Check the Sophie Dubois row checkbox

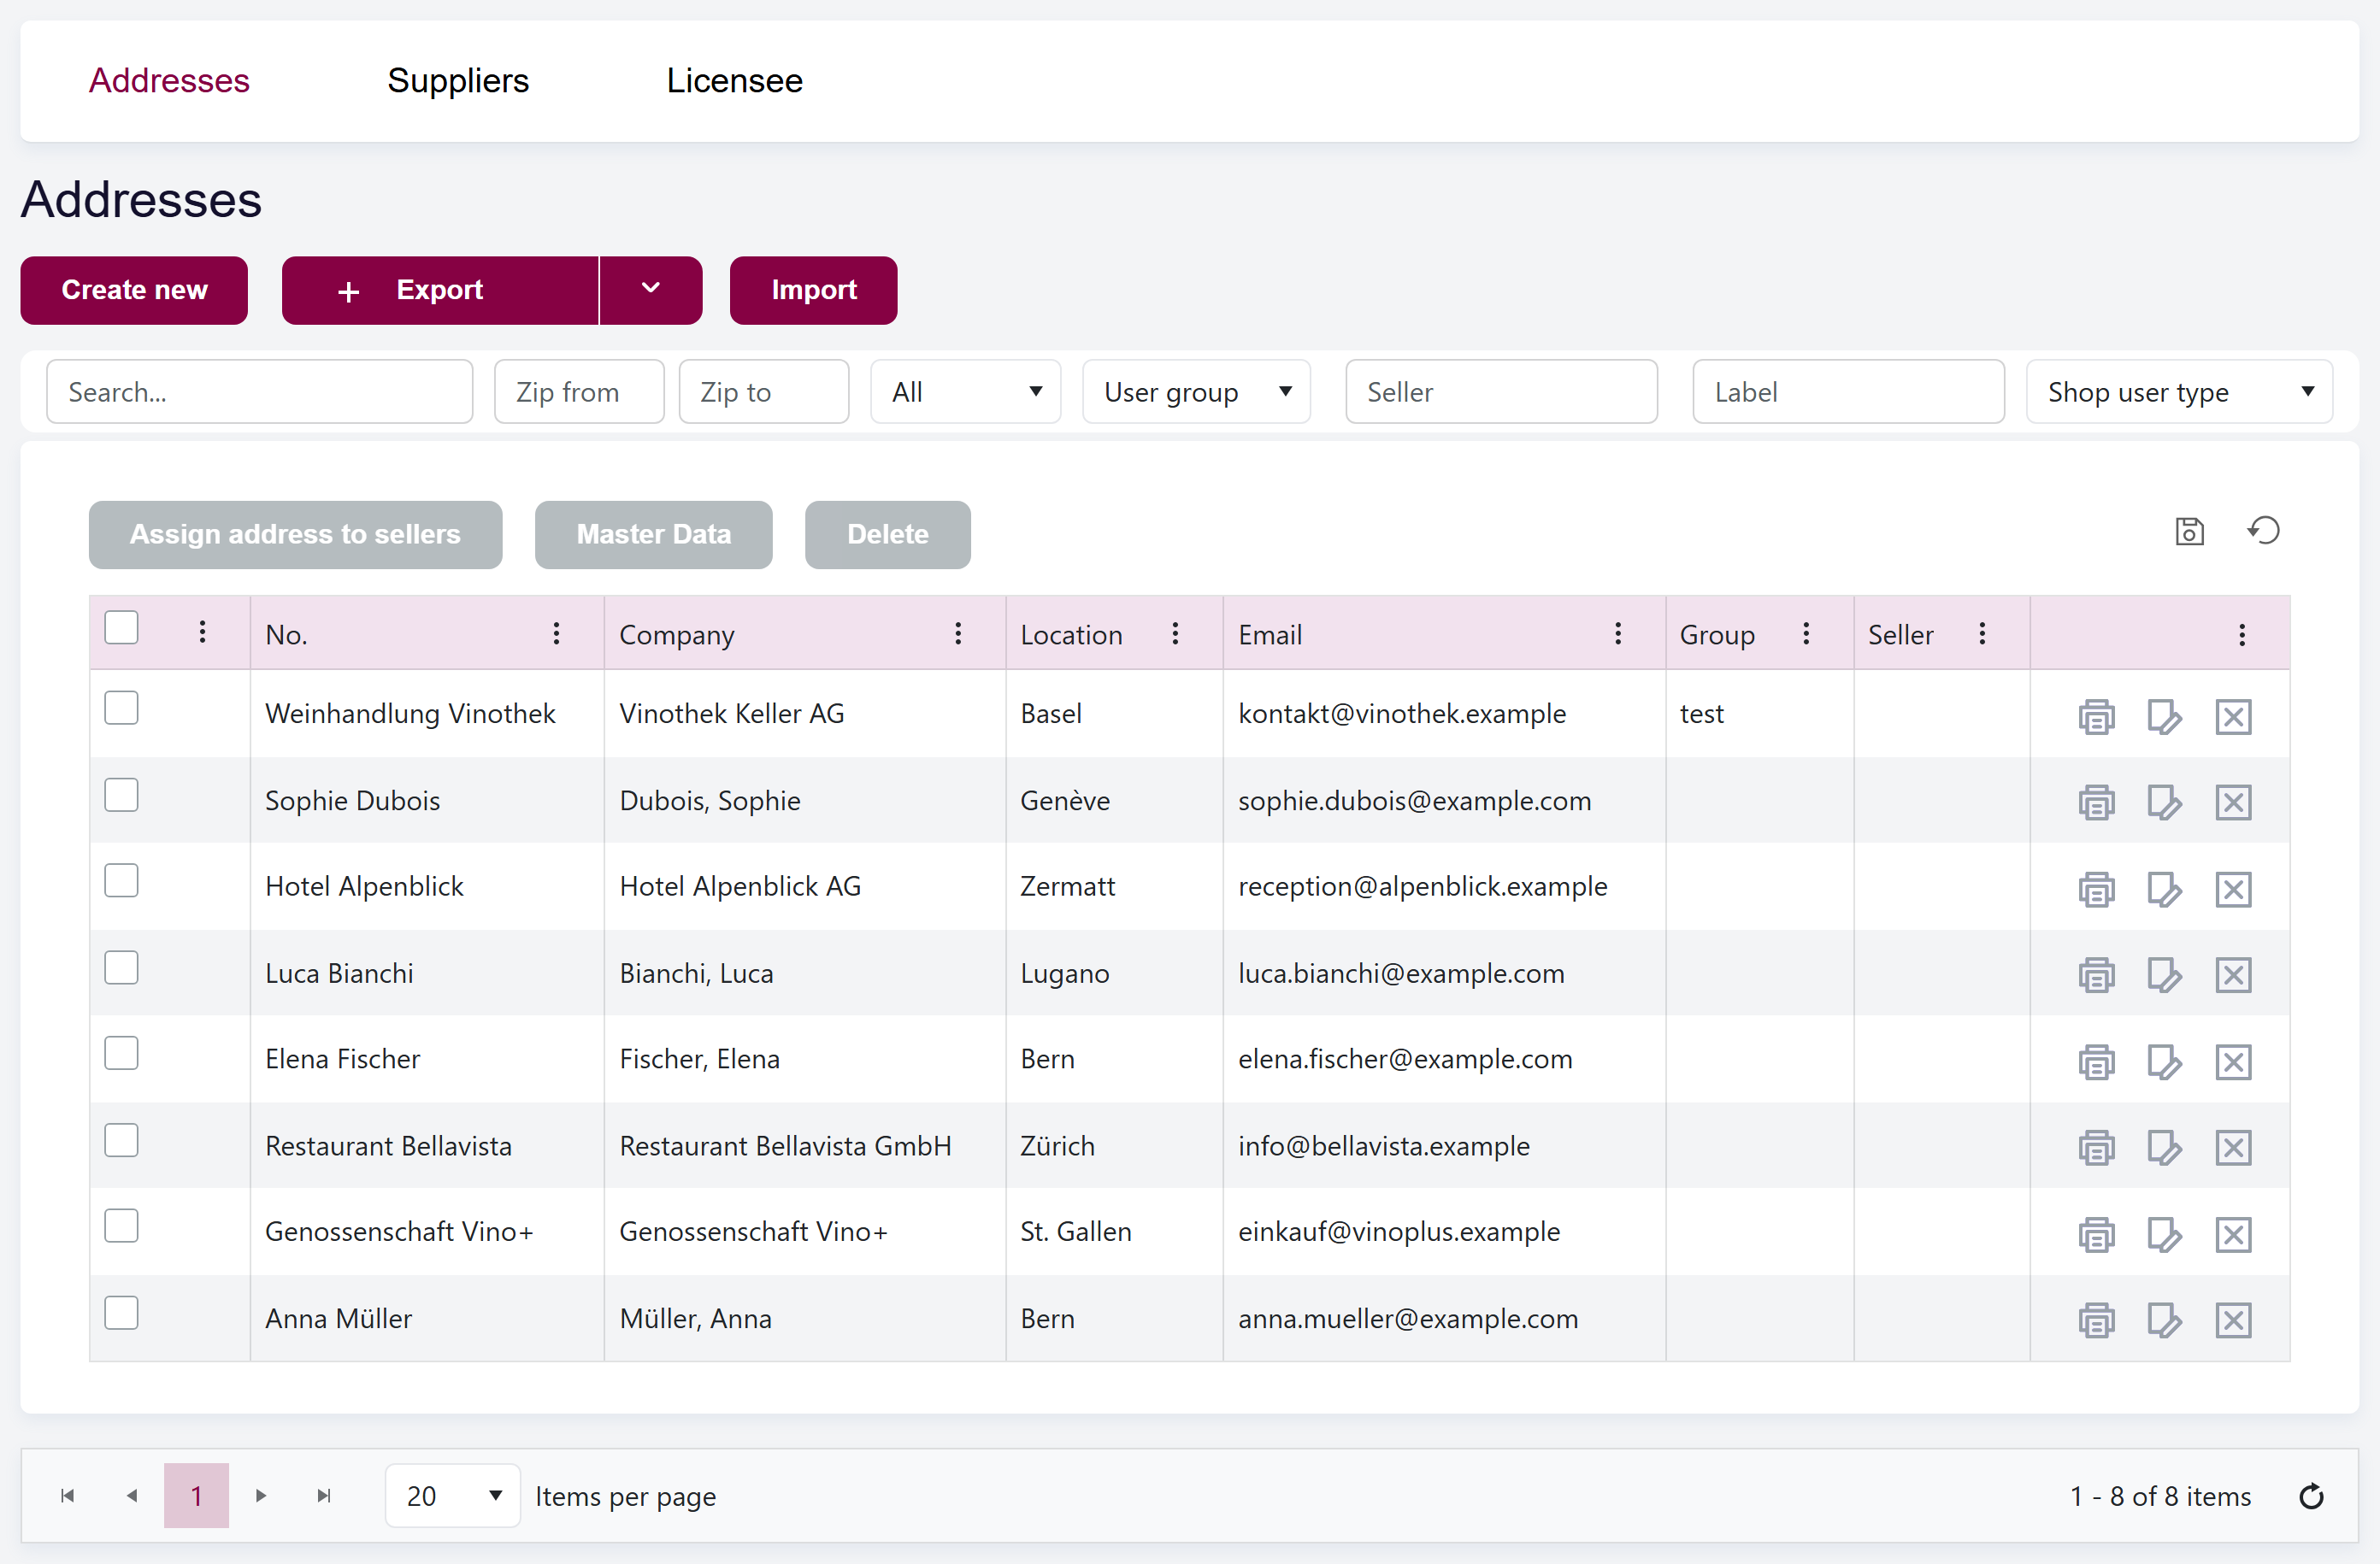pyautogui.click(x=121, y=795)
